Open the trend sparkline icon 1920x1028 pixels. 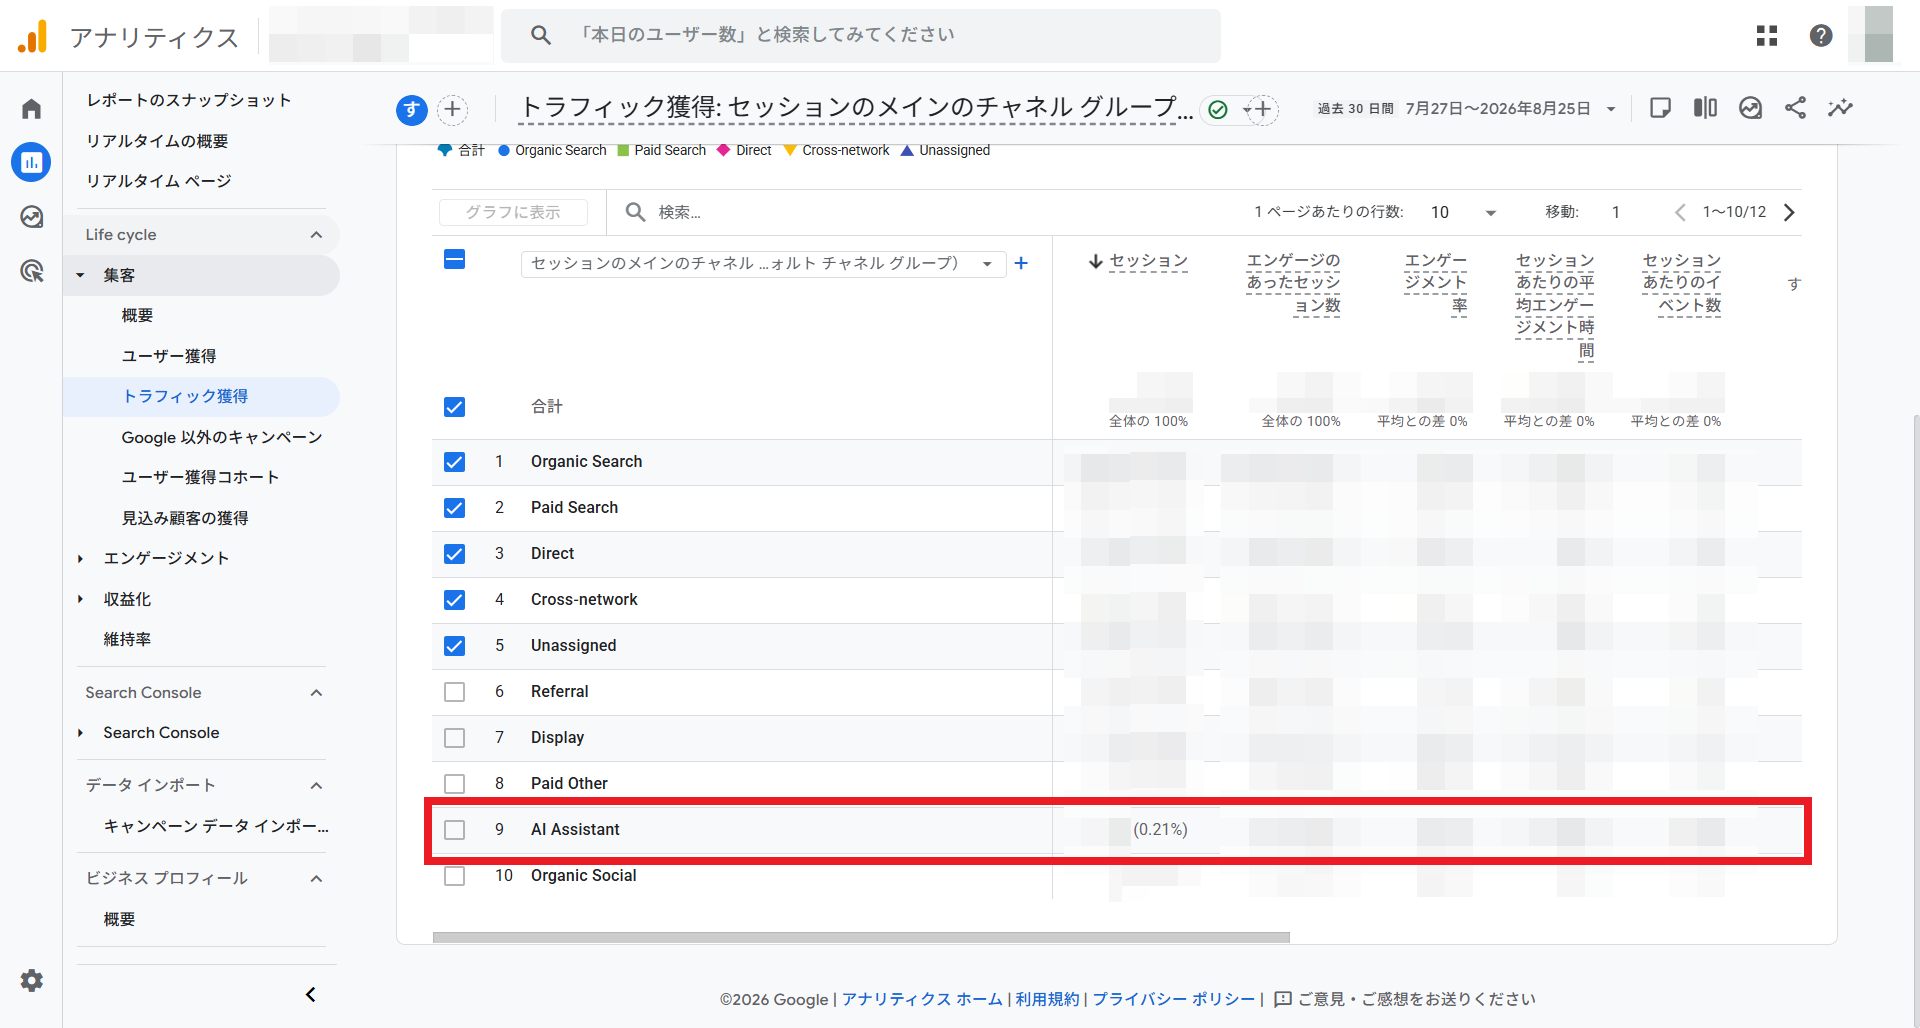click(x=1840, y=108)
